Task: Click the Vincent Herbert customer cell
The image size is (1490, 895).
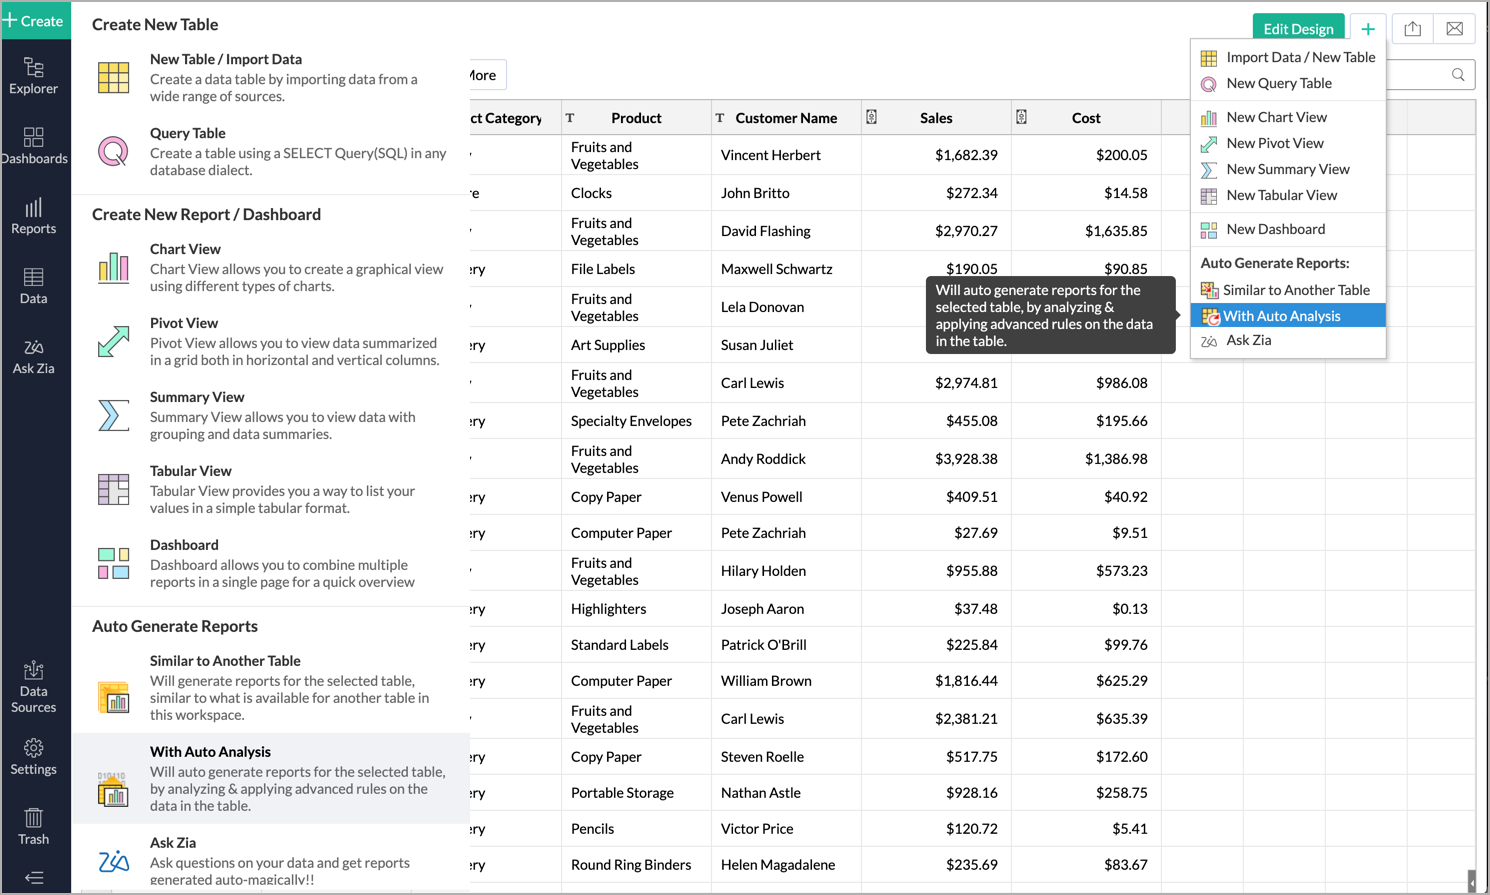Action: pyautogui.click(x=786, y=155)
